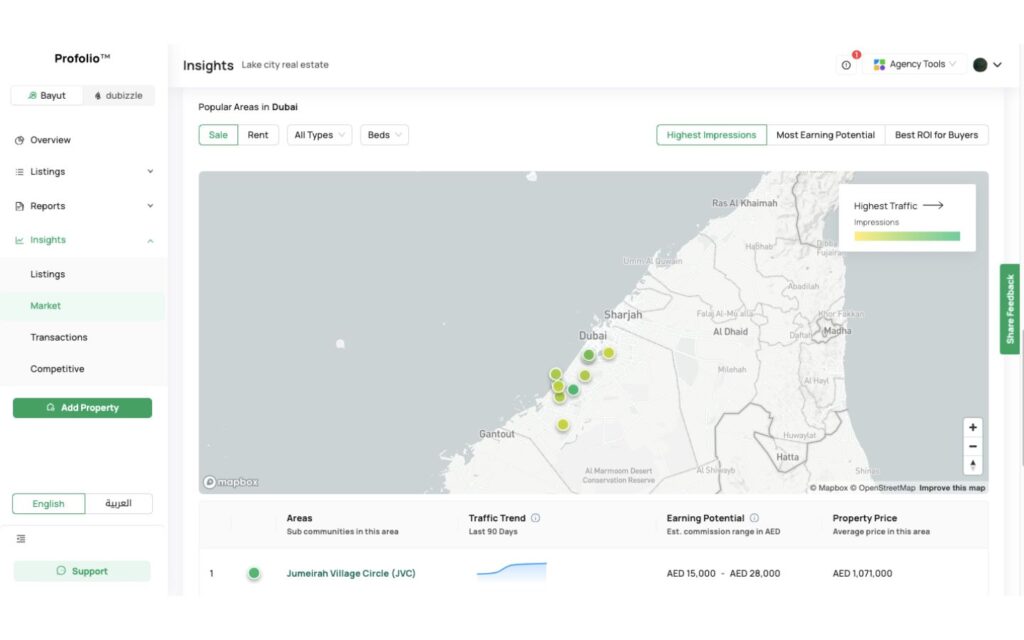Open the Share Feedback side tab
This screenshot has width=1024, height=640.
(x=1010, y=309)
